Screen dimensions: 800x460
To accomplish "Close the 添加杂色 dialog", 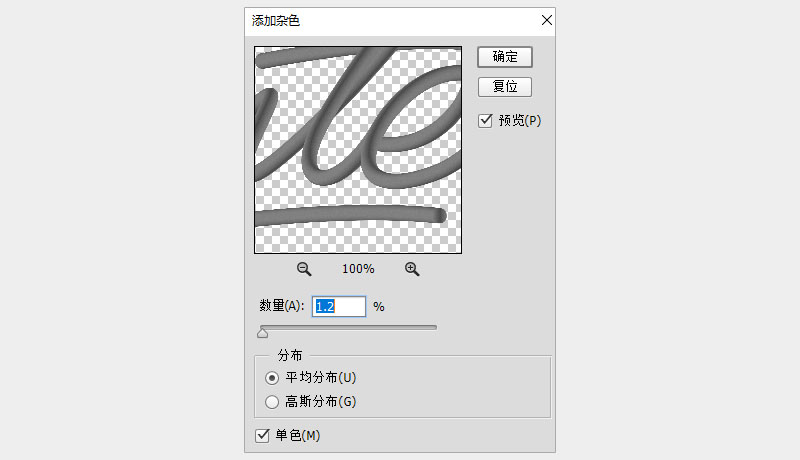I will pos(546,20).
